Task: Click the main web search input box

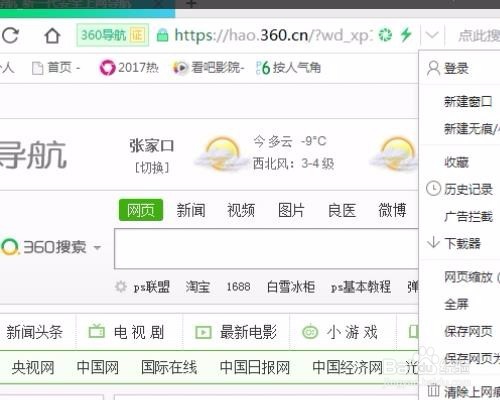Action: [266, 249]
